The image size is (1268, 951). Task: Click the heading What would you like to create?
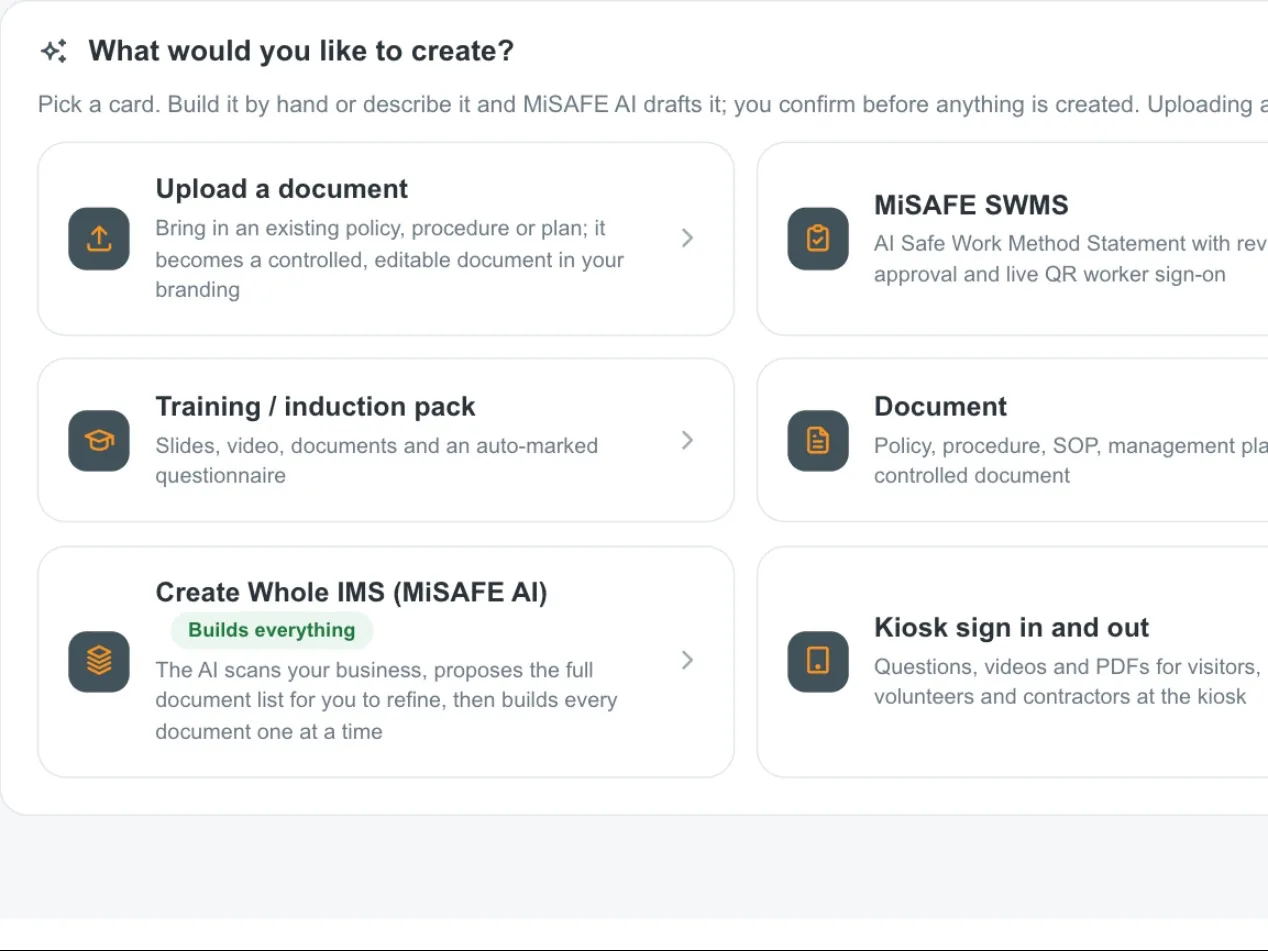click(x=301, y=51)
